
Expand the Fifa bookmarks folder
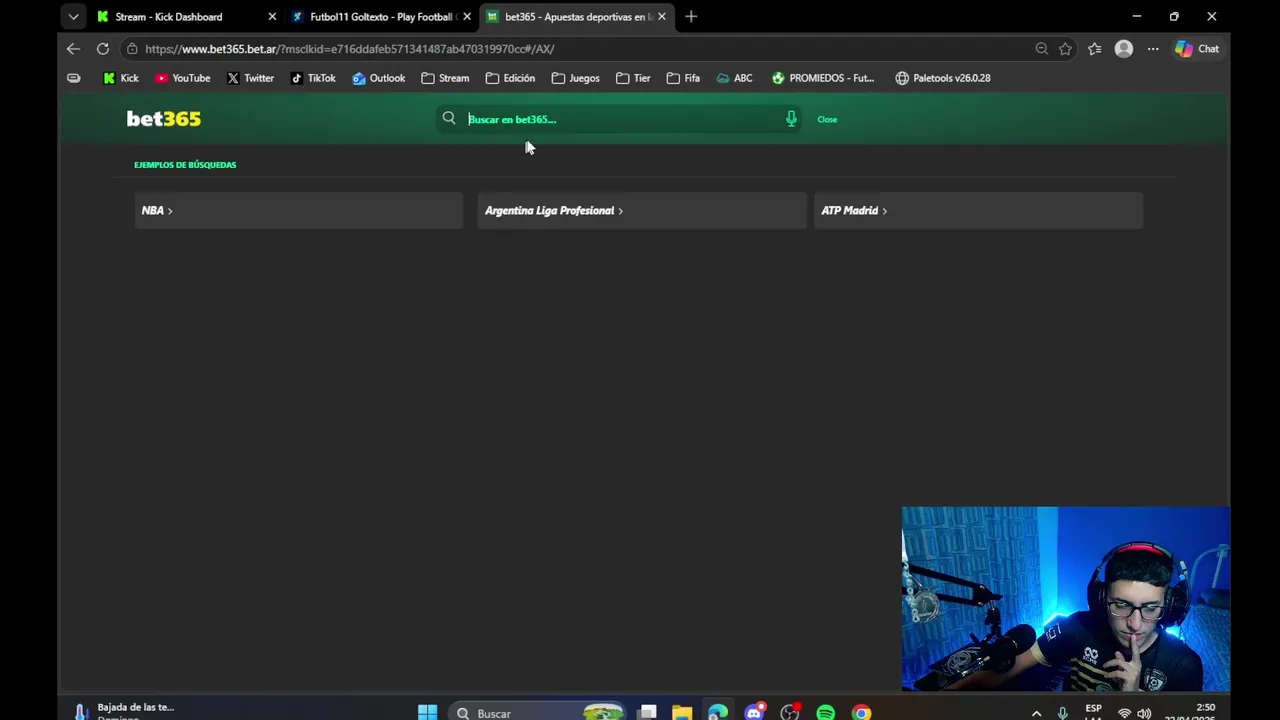pos(683,78)
